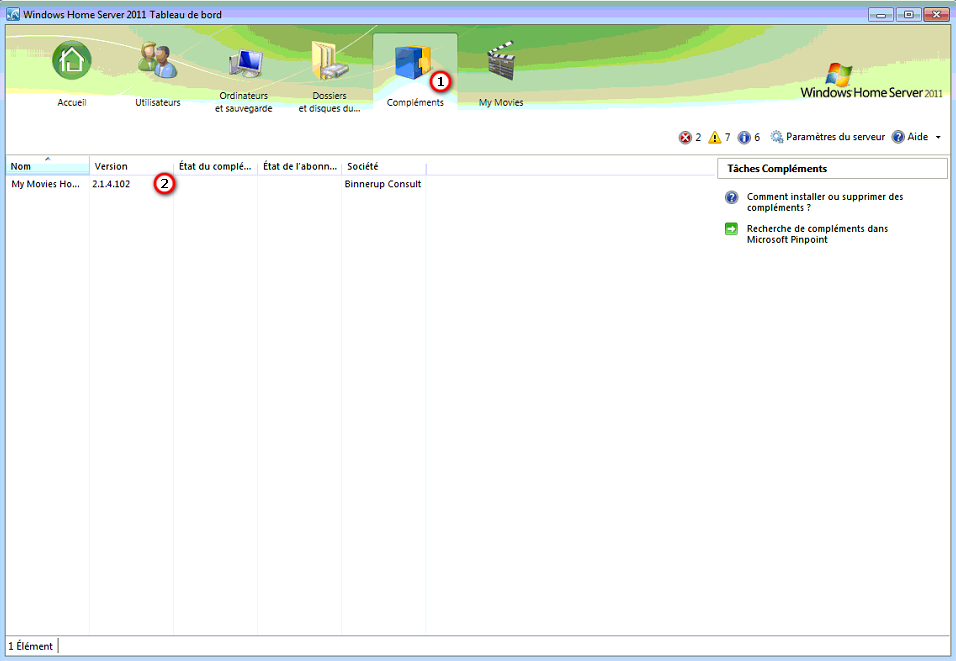Open Recherche de compléments dans Microsoft Pinpoint
956x661 pixels.
817,234
